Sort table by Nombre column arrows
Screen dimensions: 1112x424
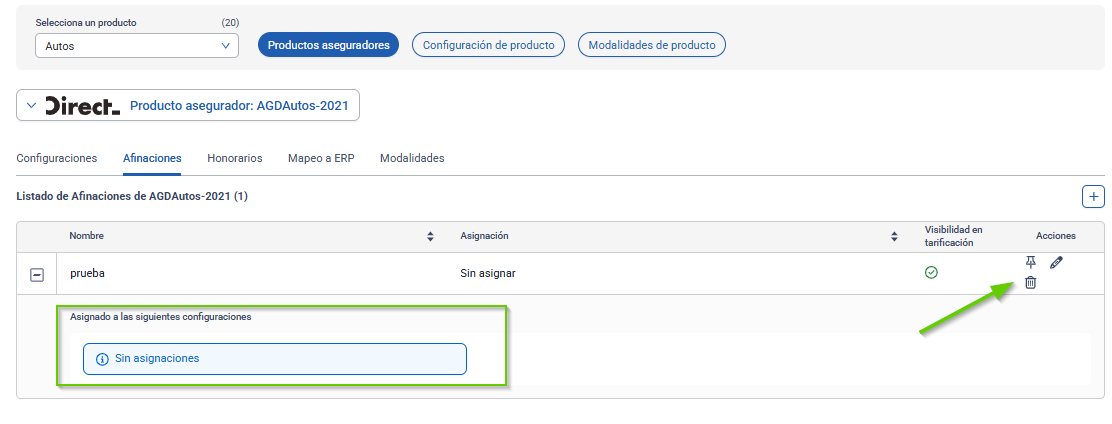tap(430, 237)
